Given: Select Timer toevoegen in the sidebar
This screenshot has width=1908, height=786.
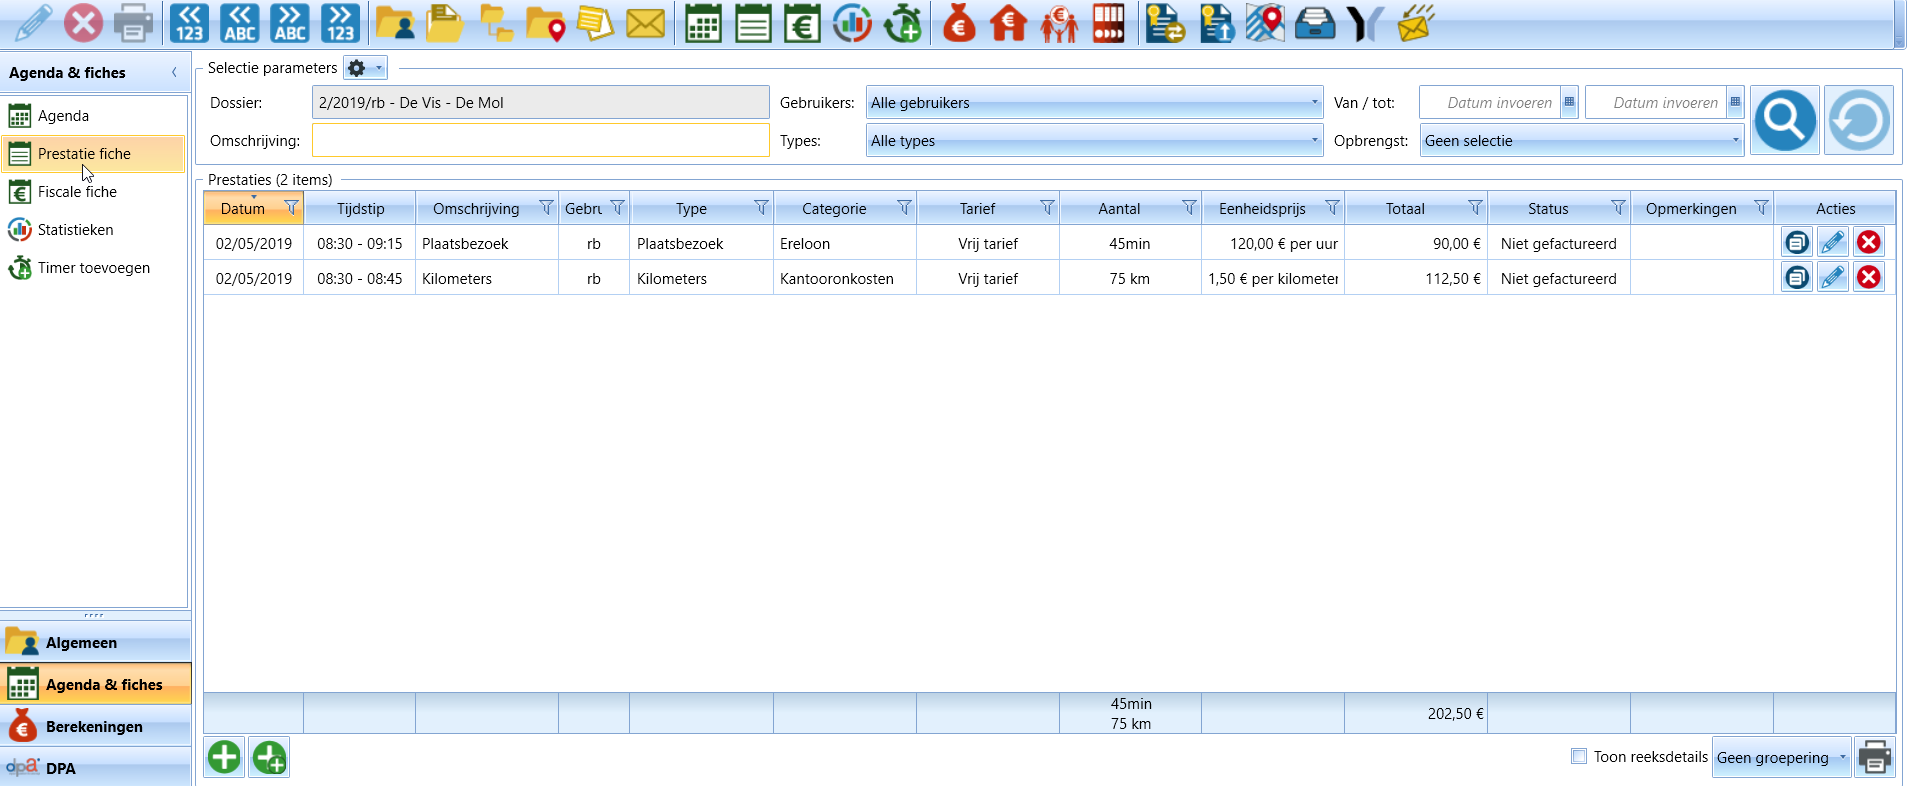Looking at the screenshot, I should [x=94, y=268].
